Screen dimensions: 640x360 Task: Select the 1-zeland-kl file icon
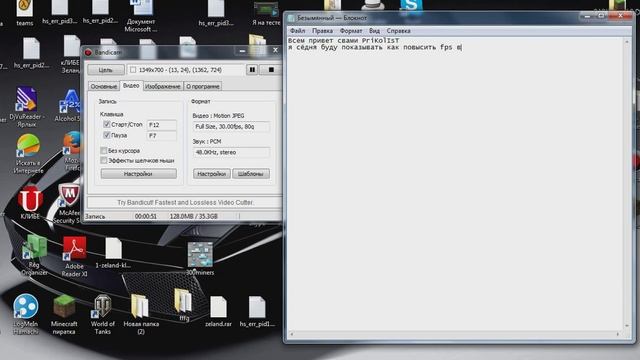(113, 253)
